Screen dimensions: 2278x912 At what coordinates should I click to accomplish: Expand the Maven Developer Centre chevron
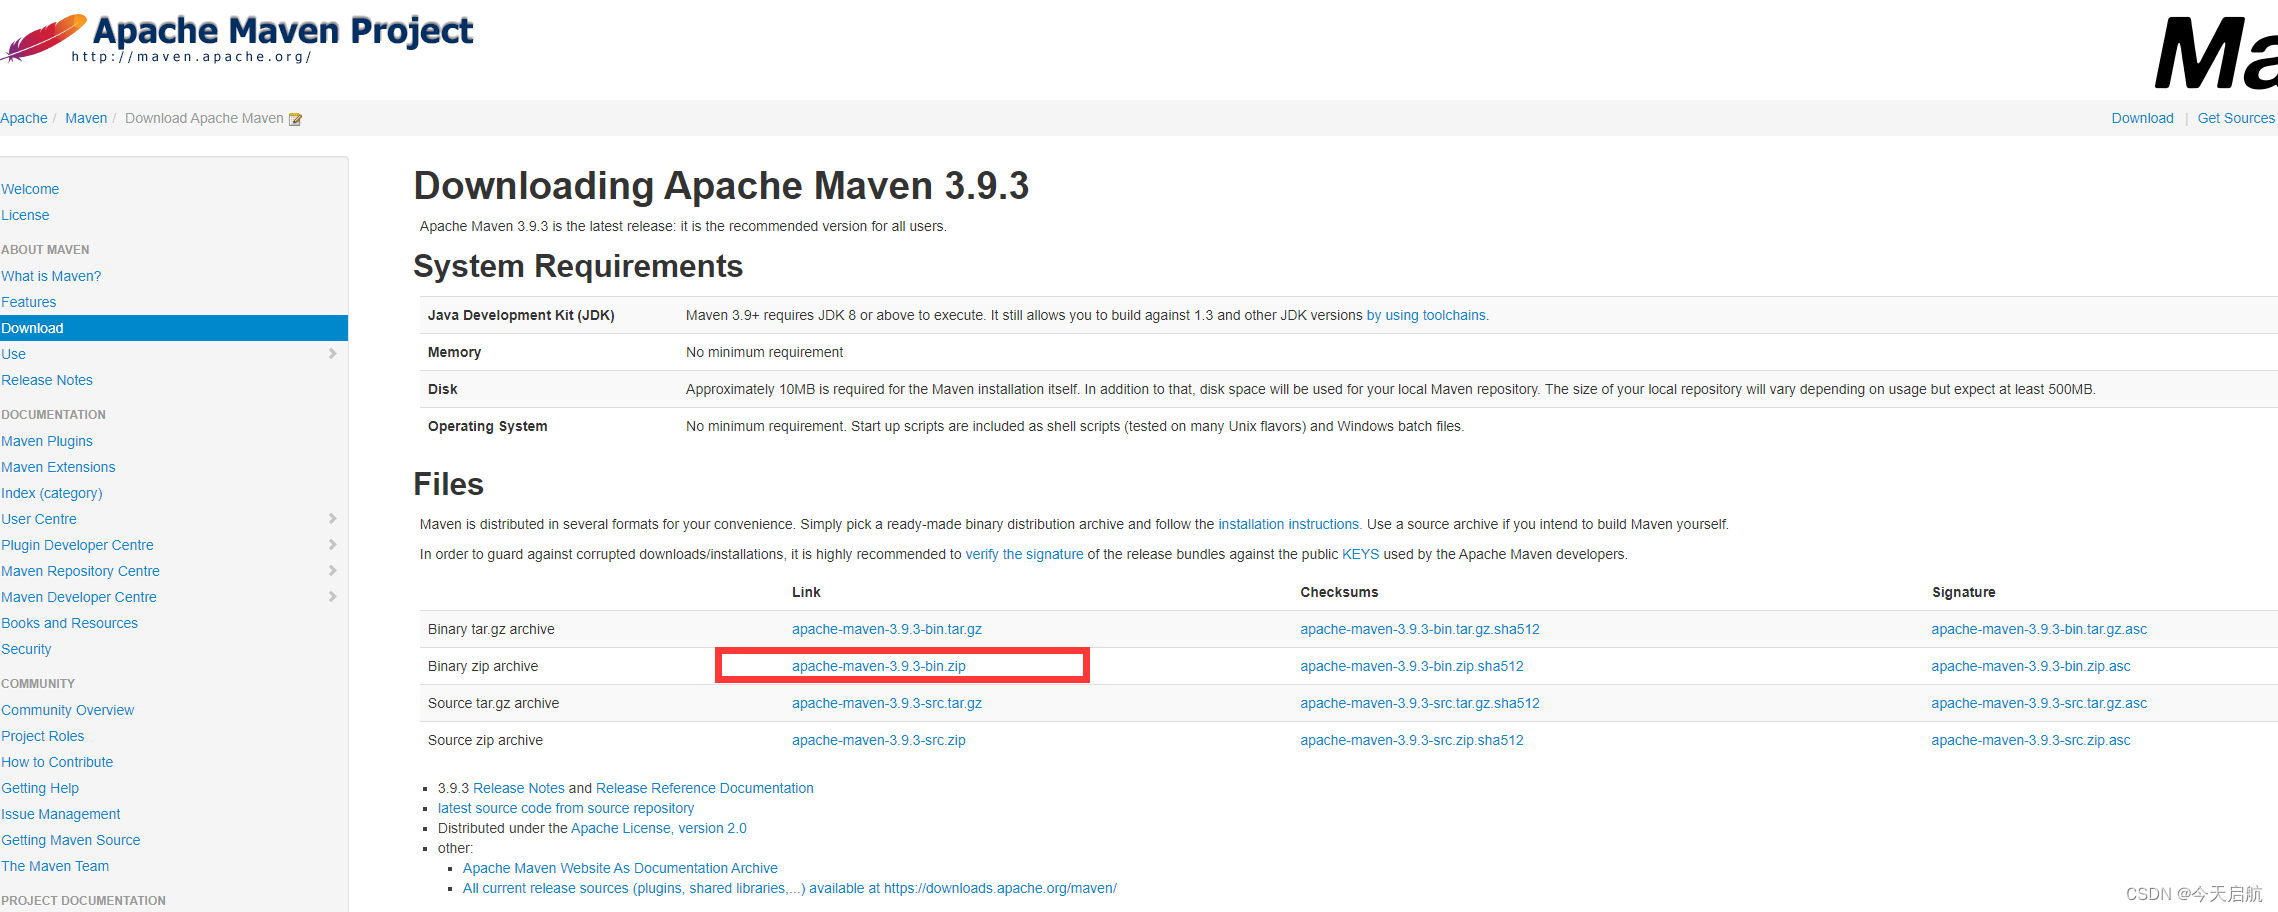click(332, 597)
